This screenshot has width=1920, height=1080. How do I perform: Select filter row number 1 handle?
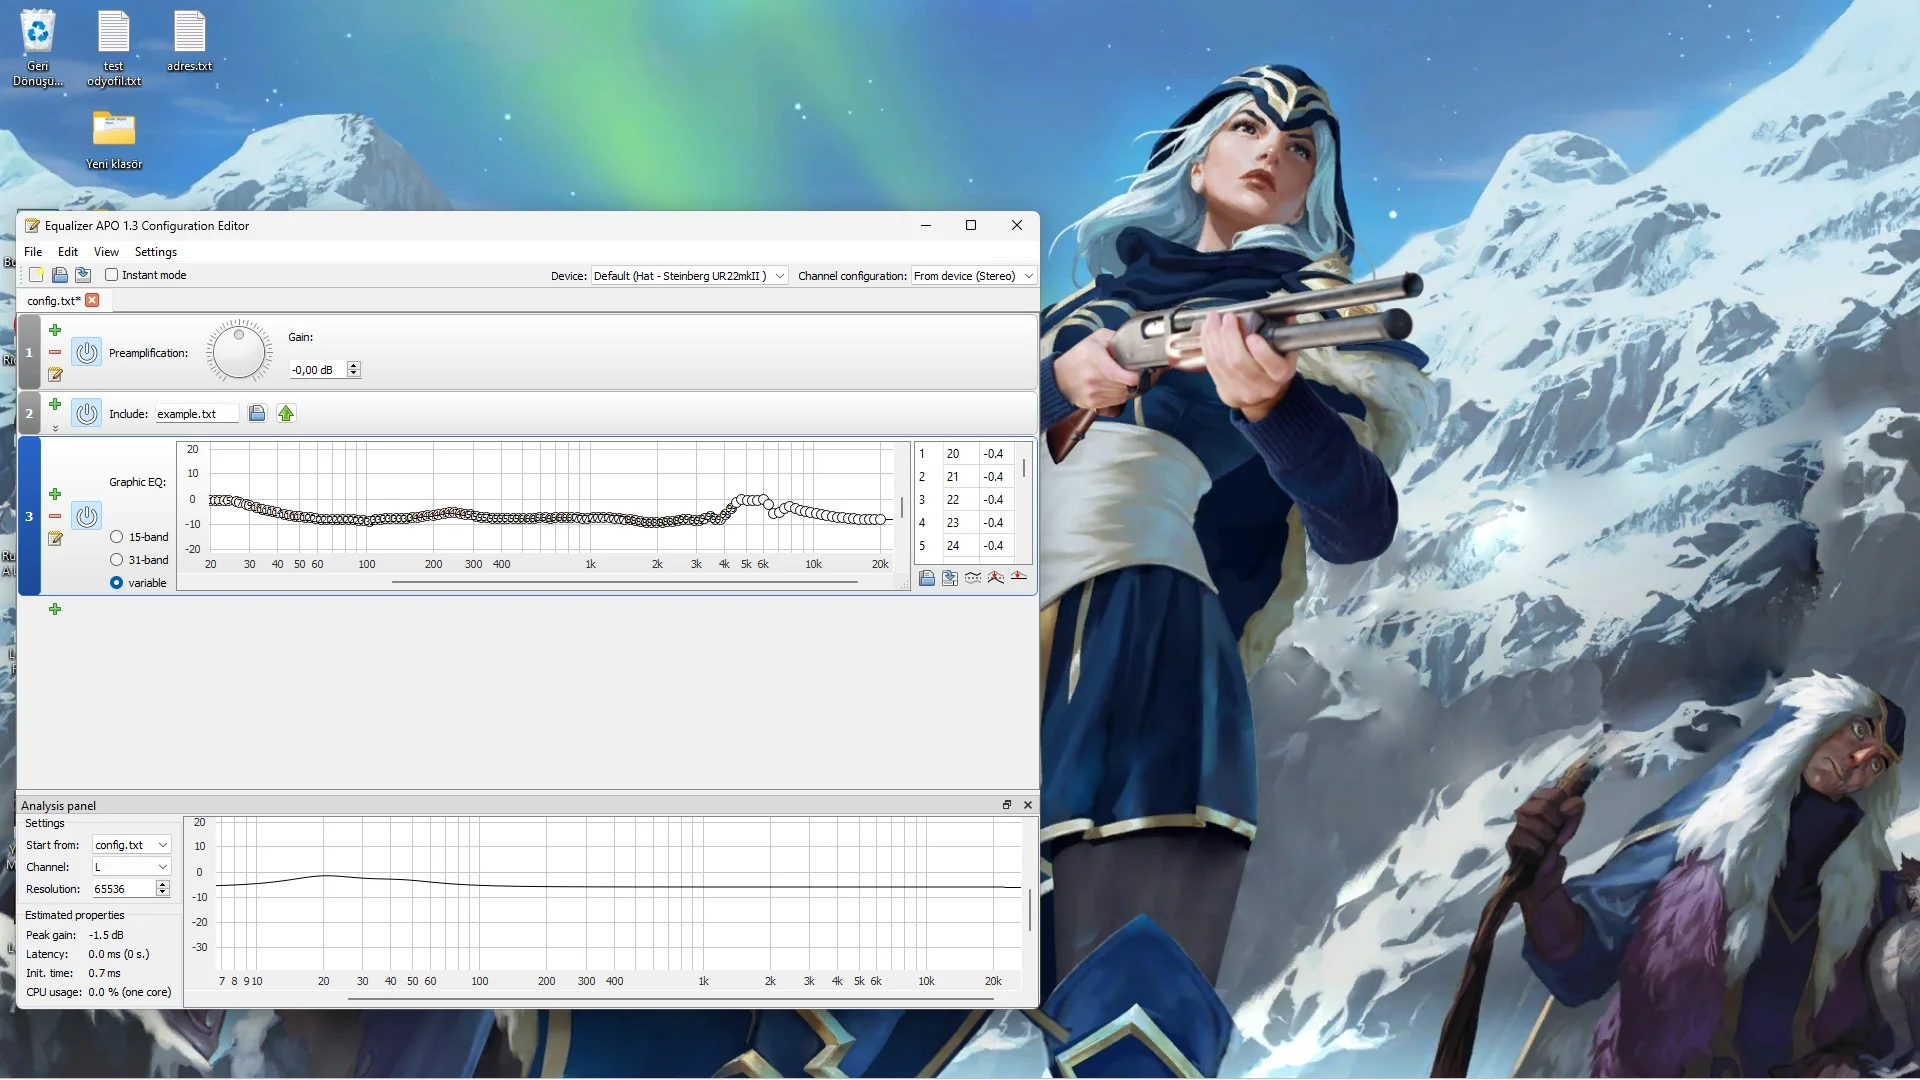29,352
